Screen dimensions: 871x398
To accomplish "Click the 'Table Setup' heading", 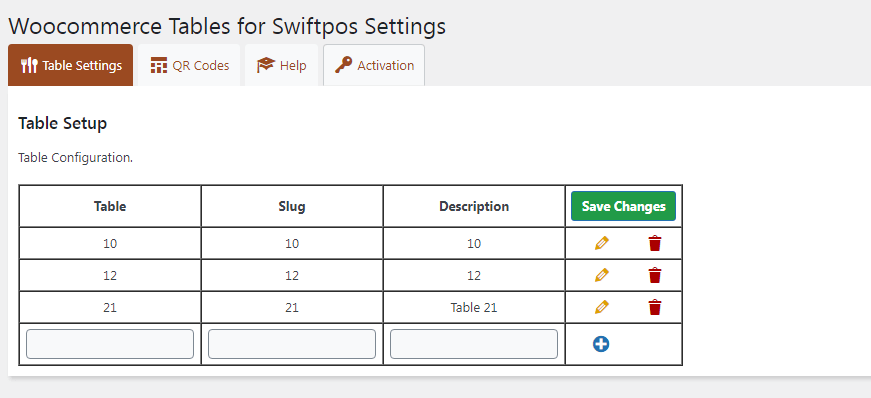I will click(x=62, y=123).
